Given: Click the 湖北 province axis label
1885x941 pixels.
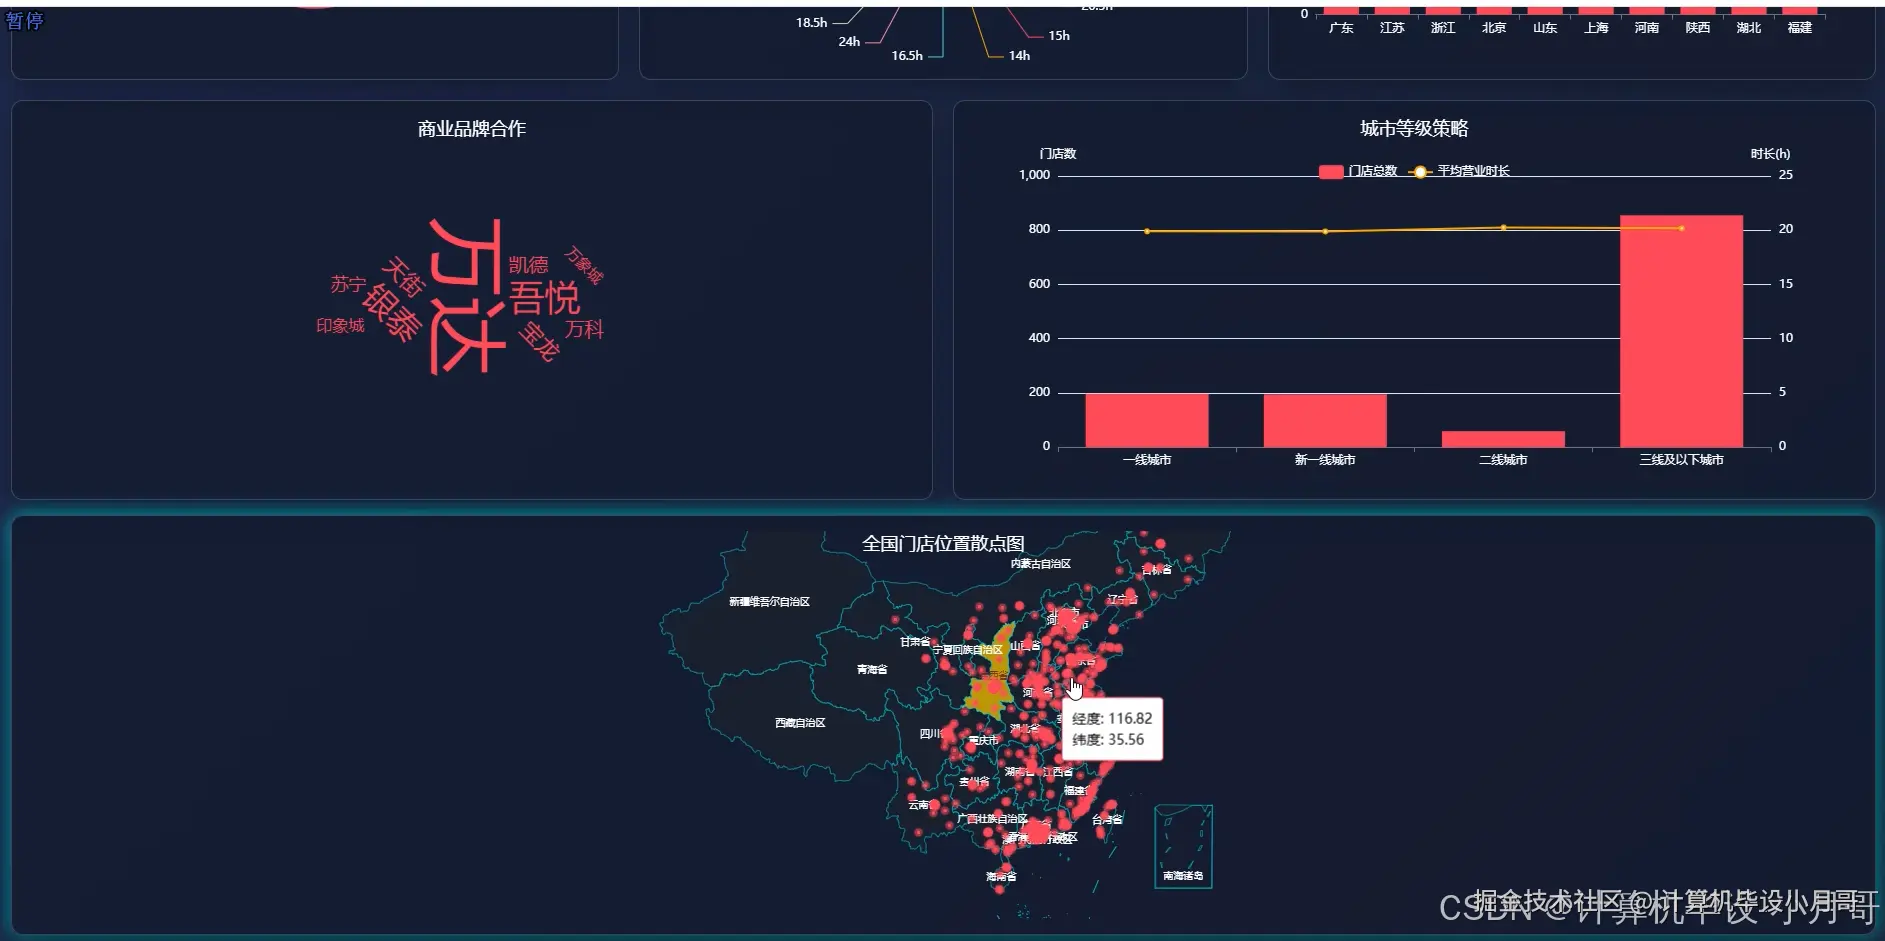Looking at the screenshot, I should [1749, 28].
